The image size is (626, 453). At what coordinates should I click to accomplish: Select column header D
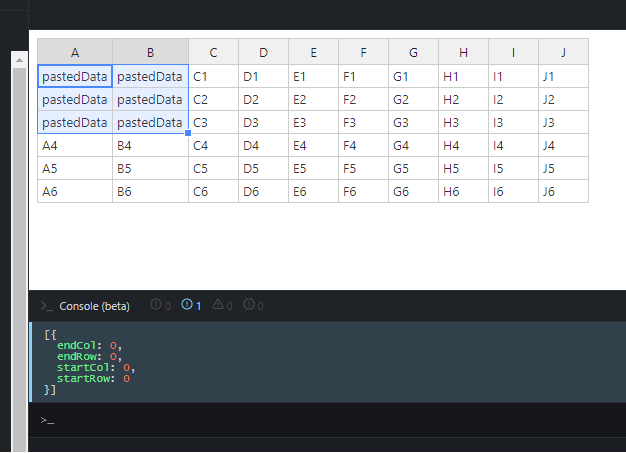[x=263, y=52]
